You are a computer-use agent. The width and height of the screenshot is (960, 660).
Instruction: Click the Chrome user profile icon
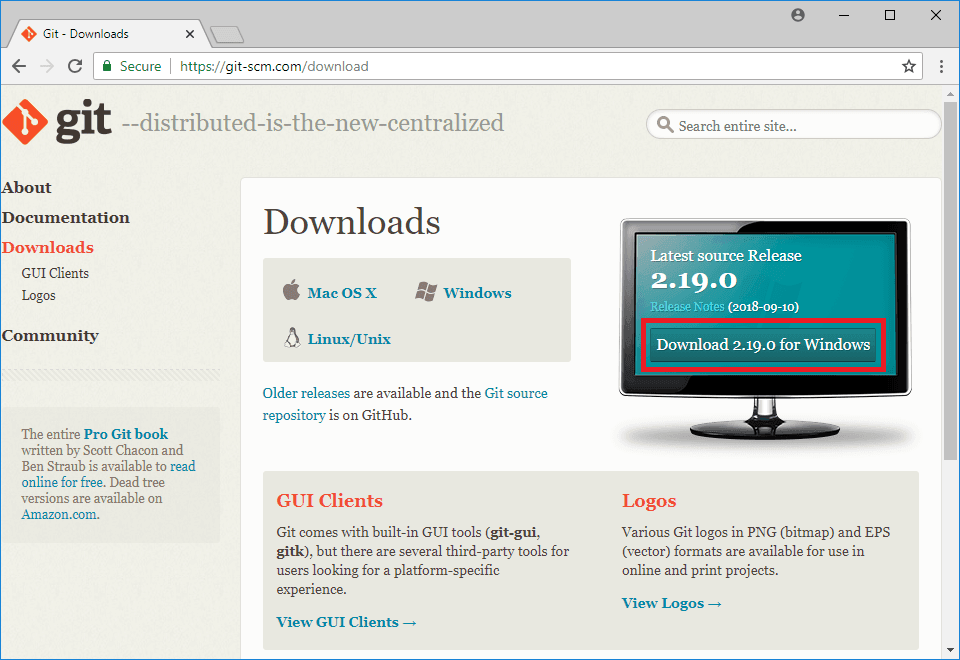point(798,15)
